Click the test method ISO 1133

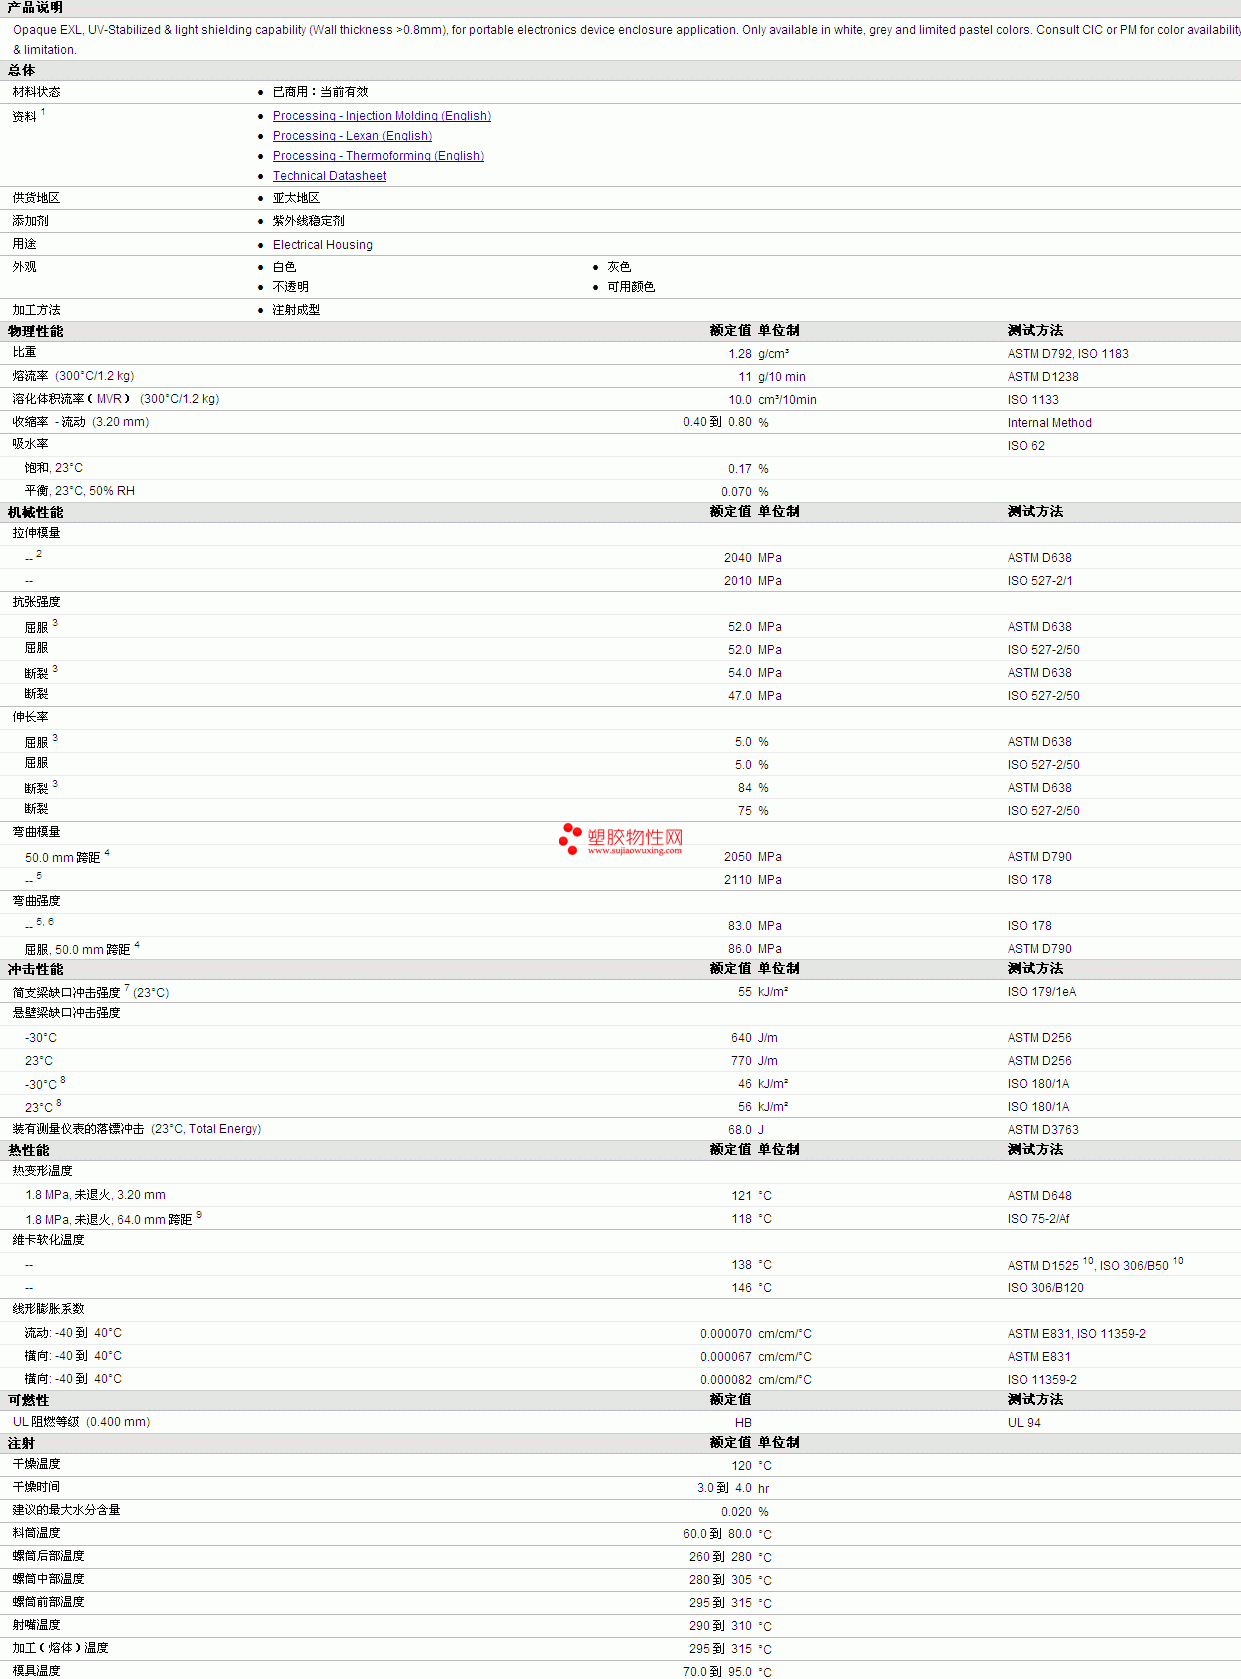pyautogui.click(x=1033, y=400)
